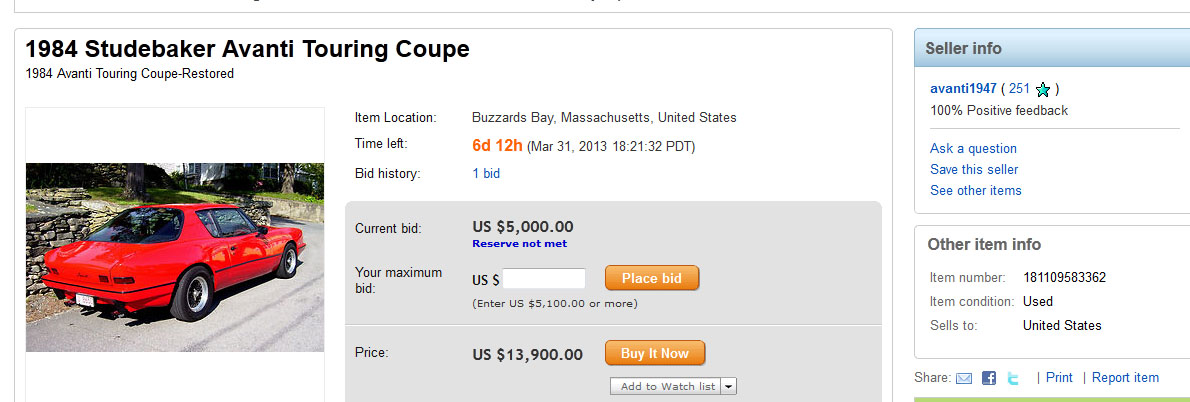Click the Print link
The image size is (1190, 402).
pos(1059,377)
